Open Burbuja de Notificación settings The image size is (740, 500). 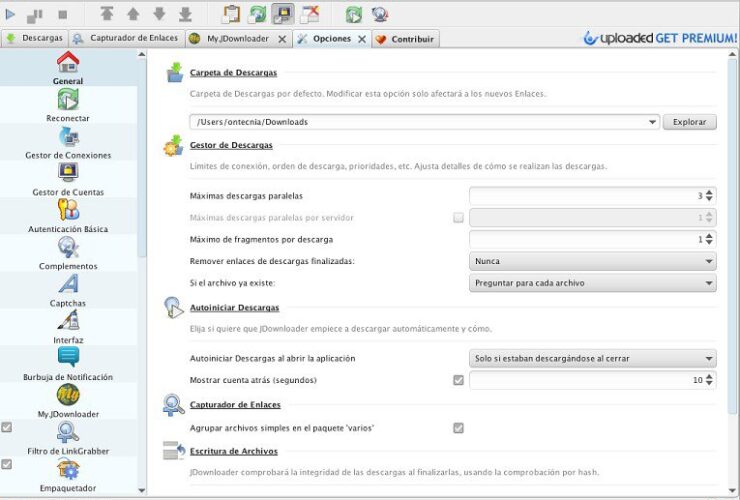click(68, 364)
